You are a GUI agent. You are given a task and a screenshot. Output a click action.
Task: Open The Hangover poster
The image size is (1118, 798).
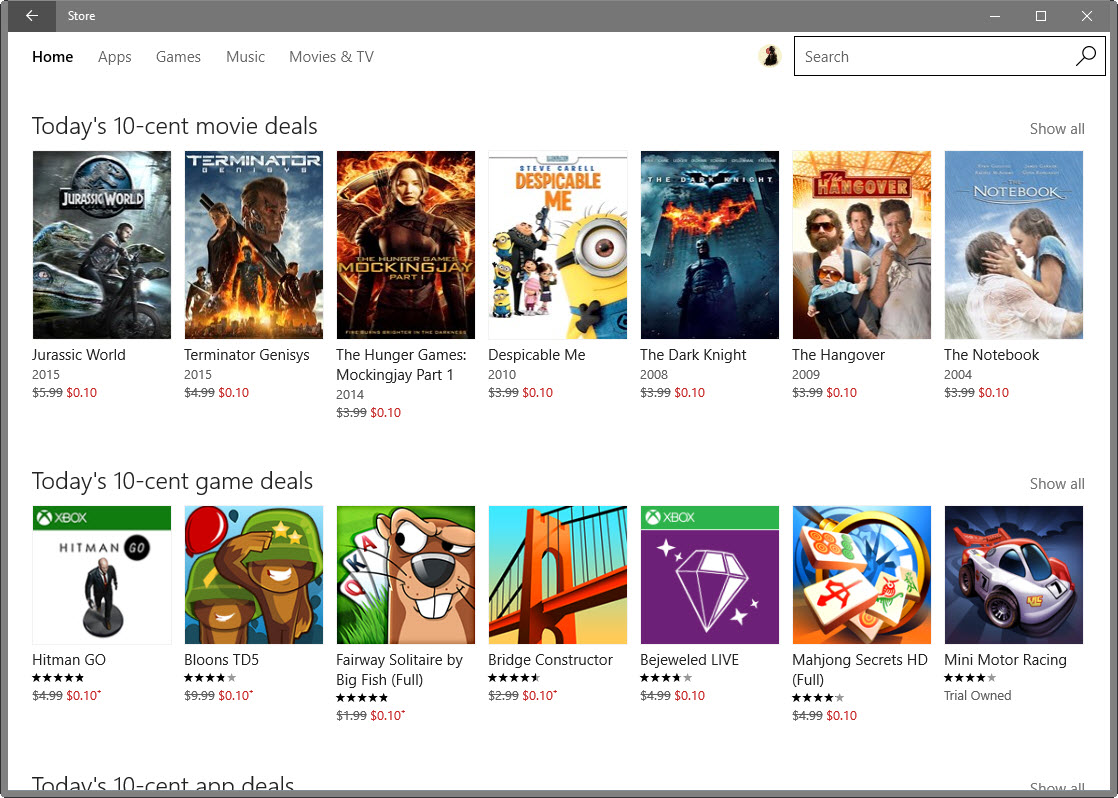coord(861,245)
